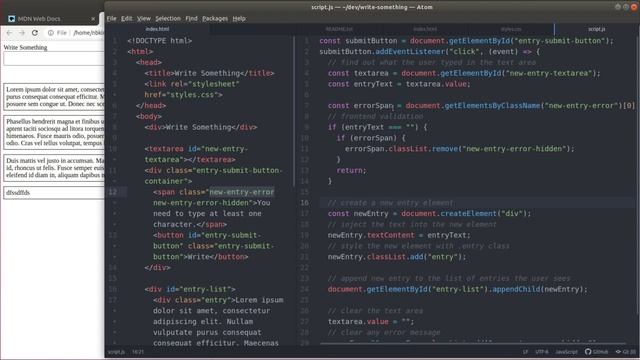This screenshot has width=640, height=360.
Task: Open the File menu in Atom
Action: (x=111, y=18)
